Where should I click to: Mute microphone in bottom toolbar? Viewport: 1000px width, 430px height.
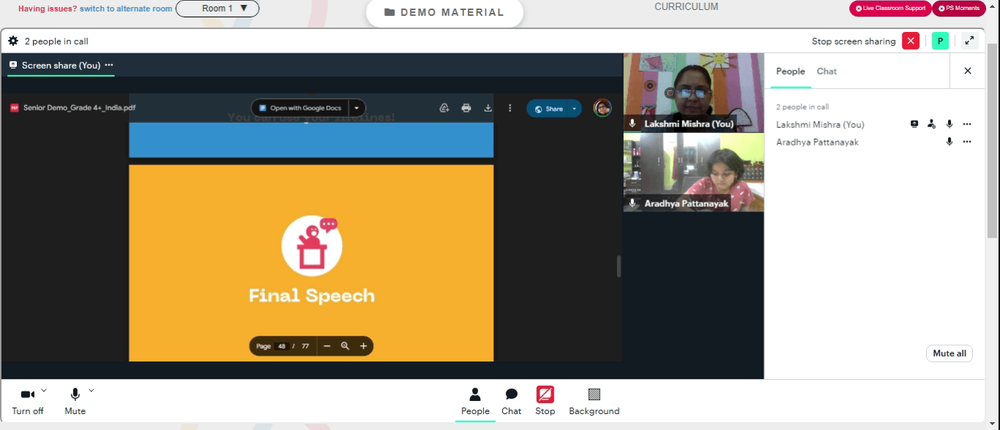(75, 401)
